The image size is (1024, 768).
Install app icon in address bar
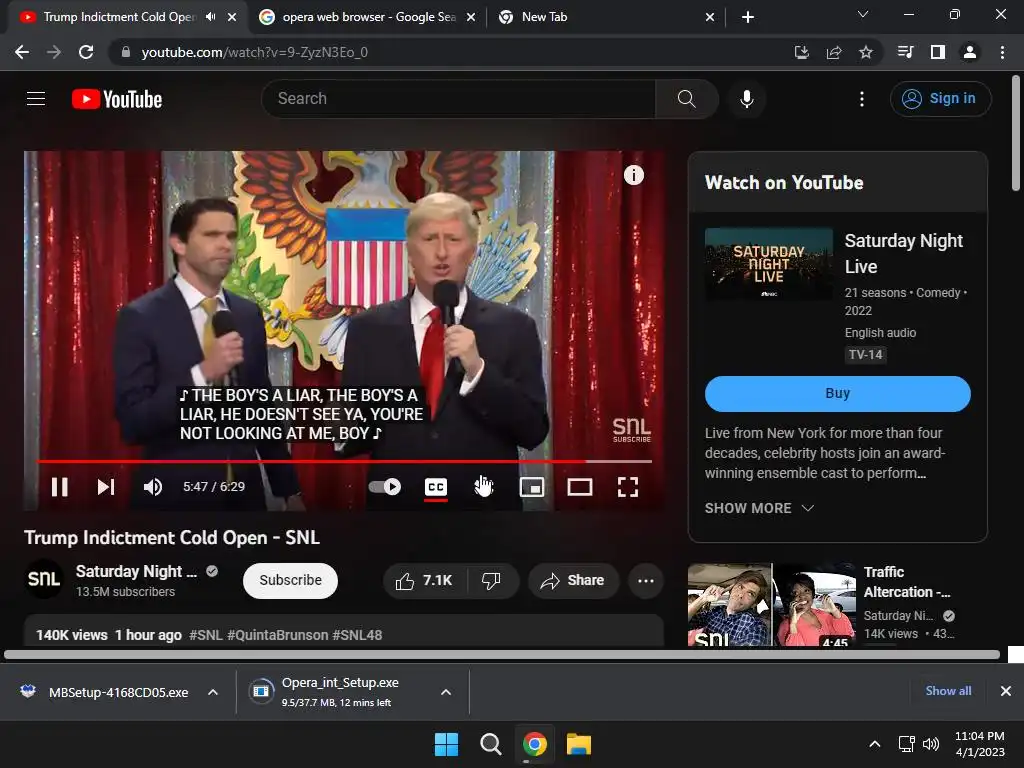tap(802, 52)
